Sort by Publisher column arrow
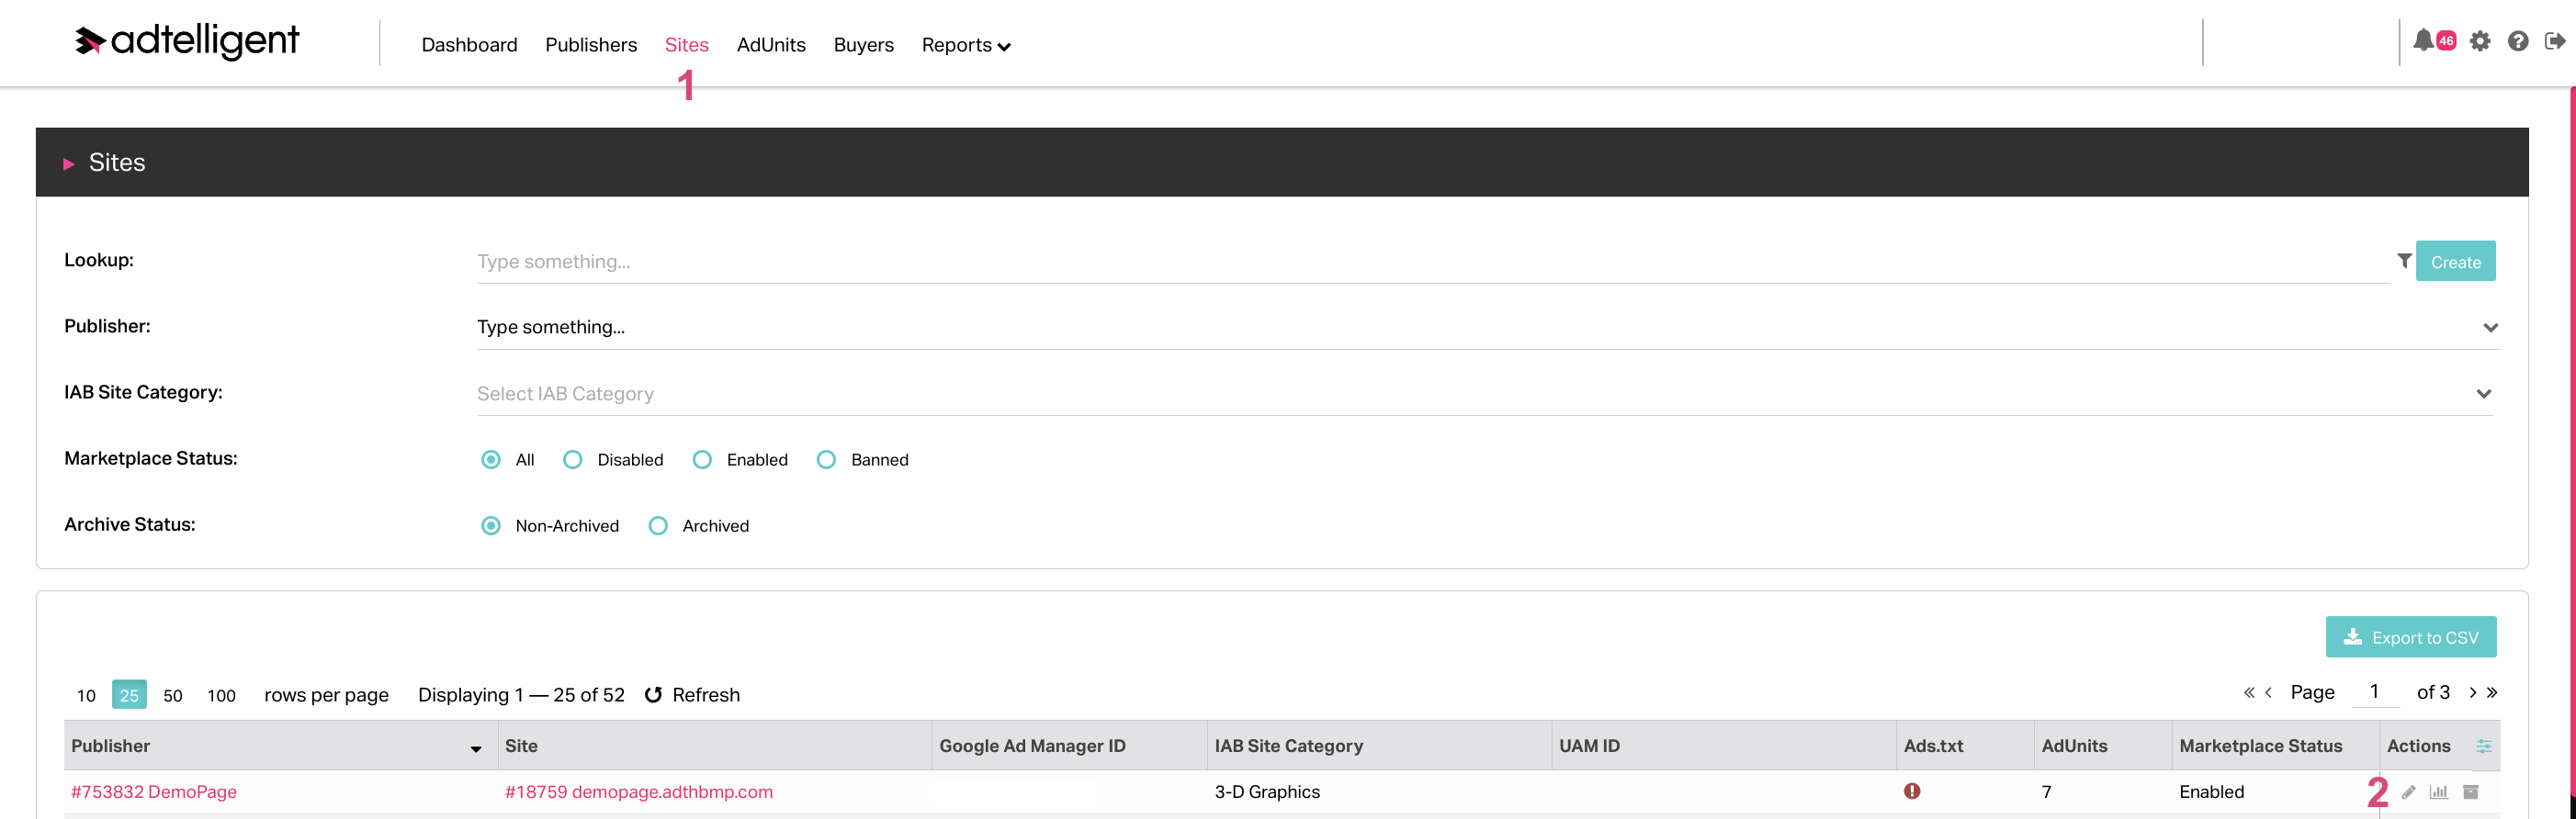2576x819 pixels. 476,748
